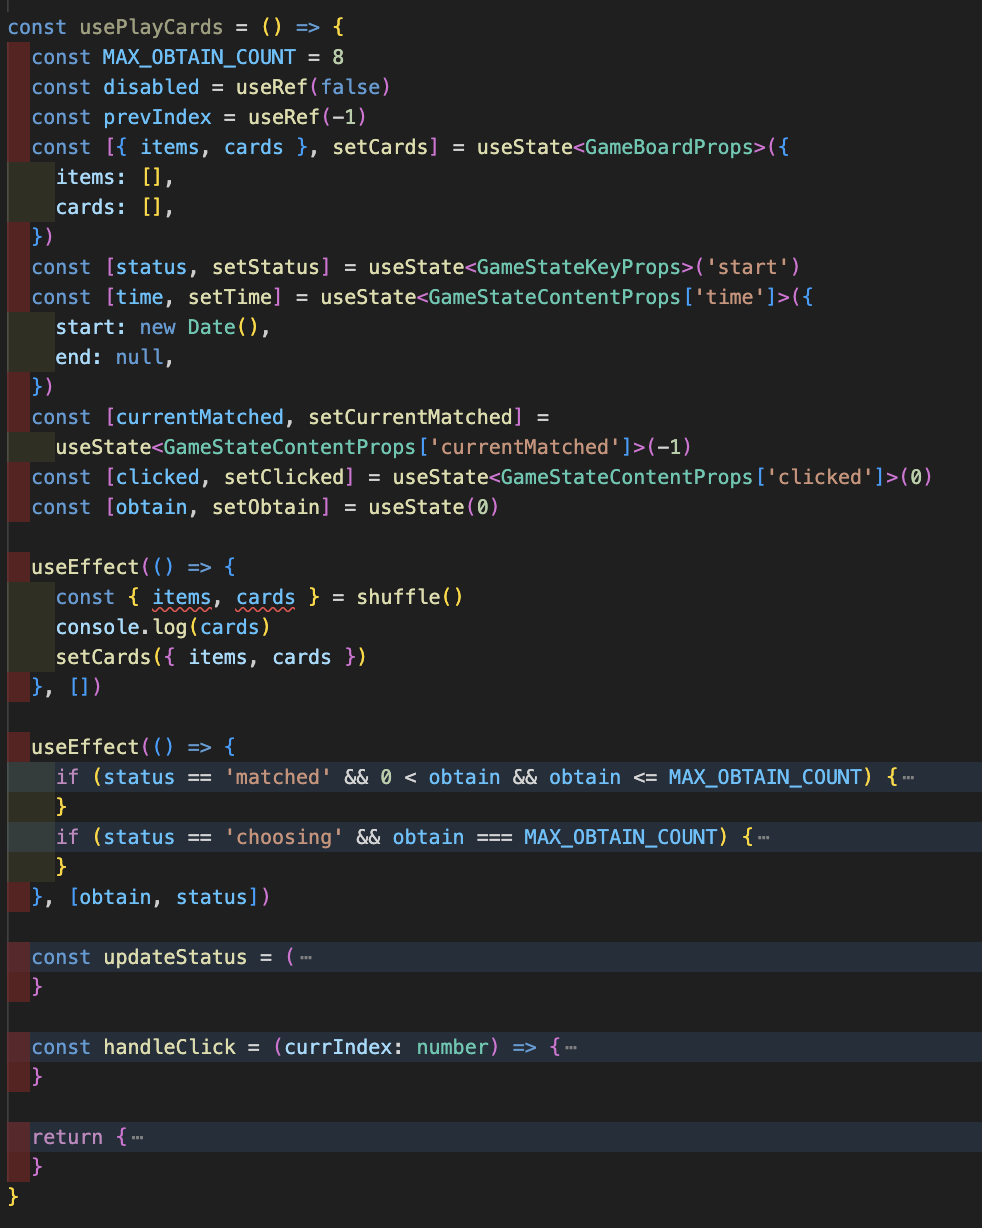The width and height of the screenshot is (982, 1228).
Task: Click the red-underlined items in shuffle destructuring
Action: coord(182,597)
